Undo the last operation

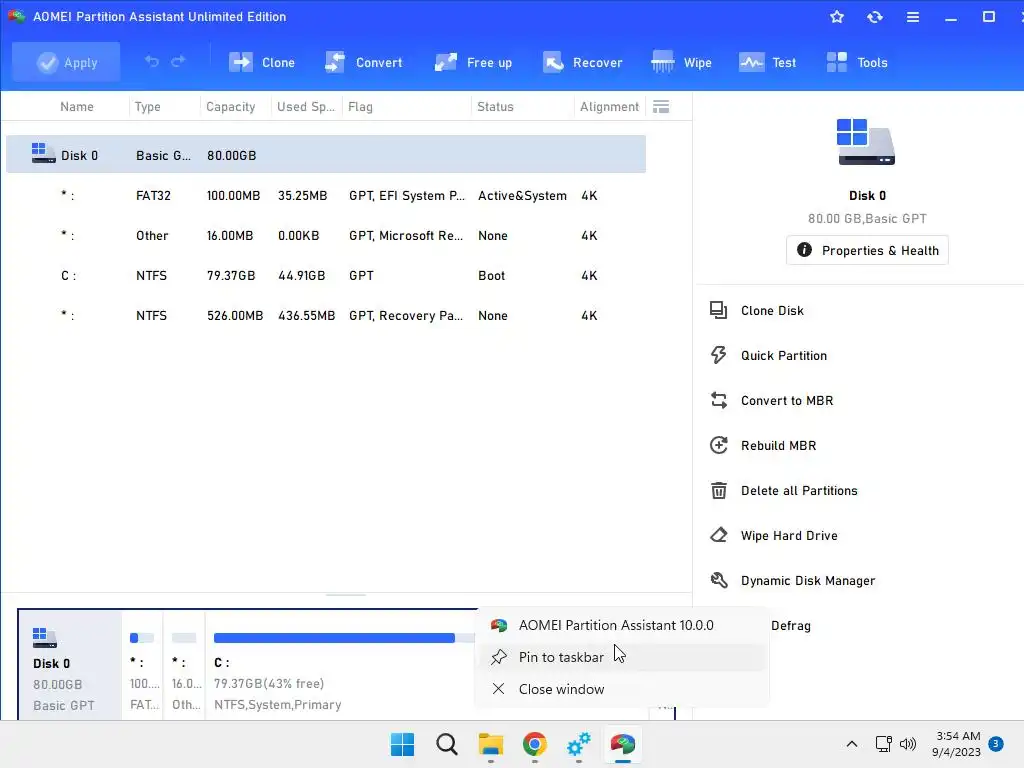pyautogui.click(x=152, y=62)
